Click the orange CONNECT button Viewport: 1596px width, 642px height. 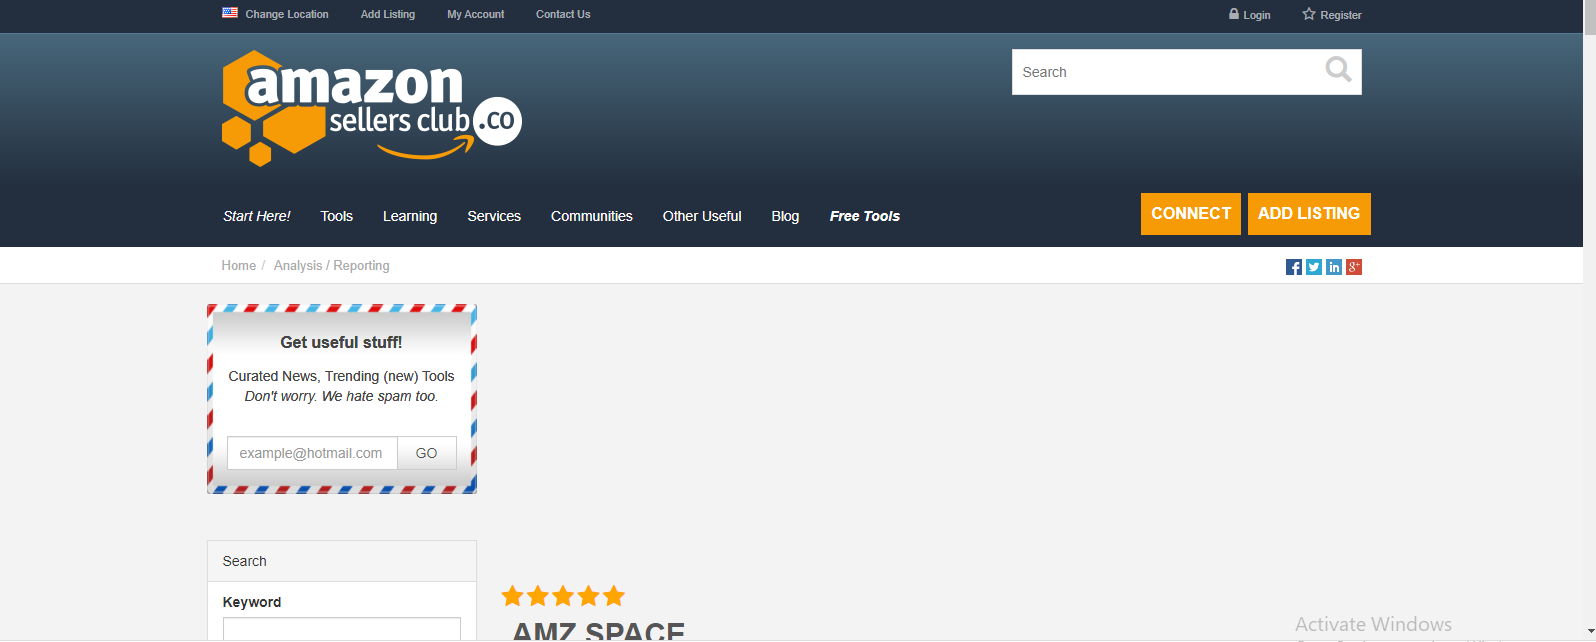[x=1191, y=214]
